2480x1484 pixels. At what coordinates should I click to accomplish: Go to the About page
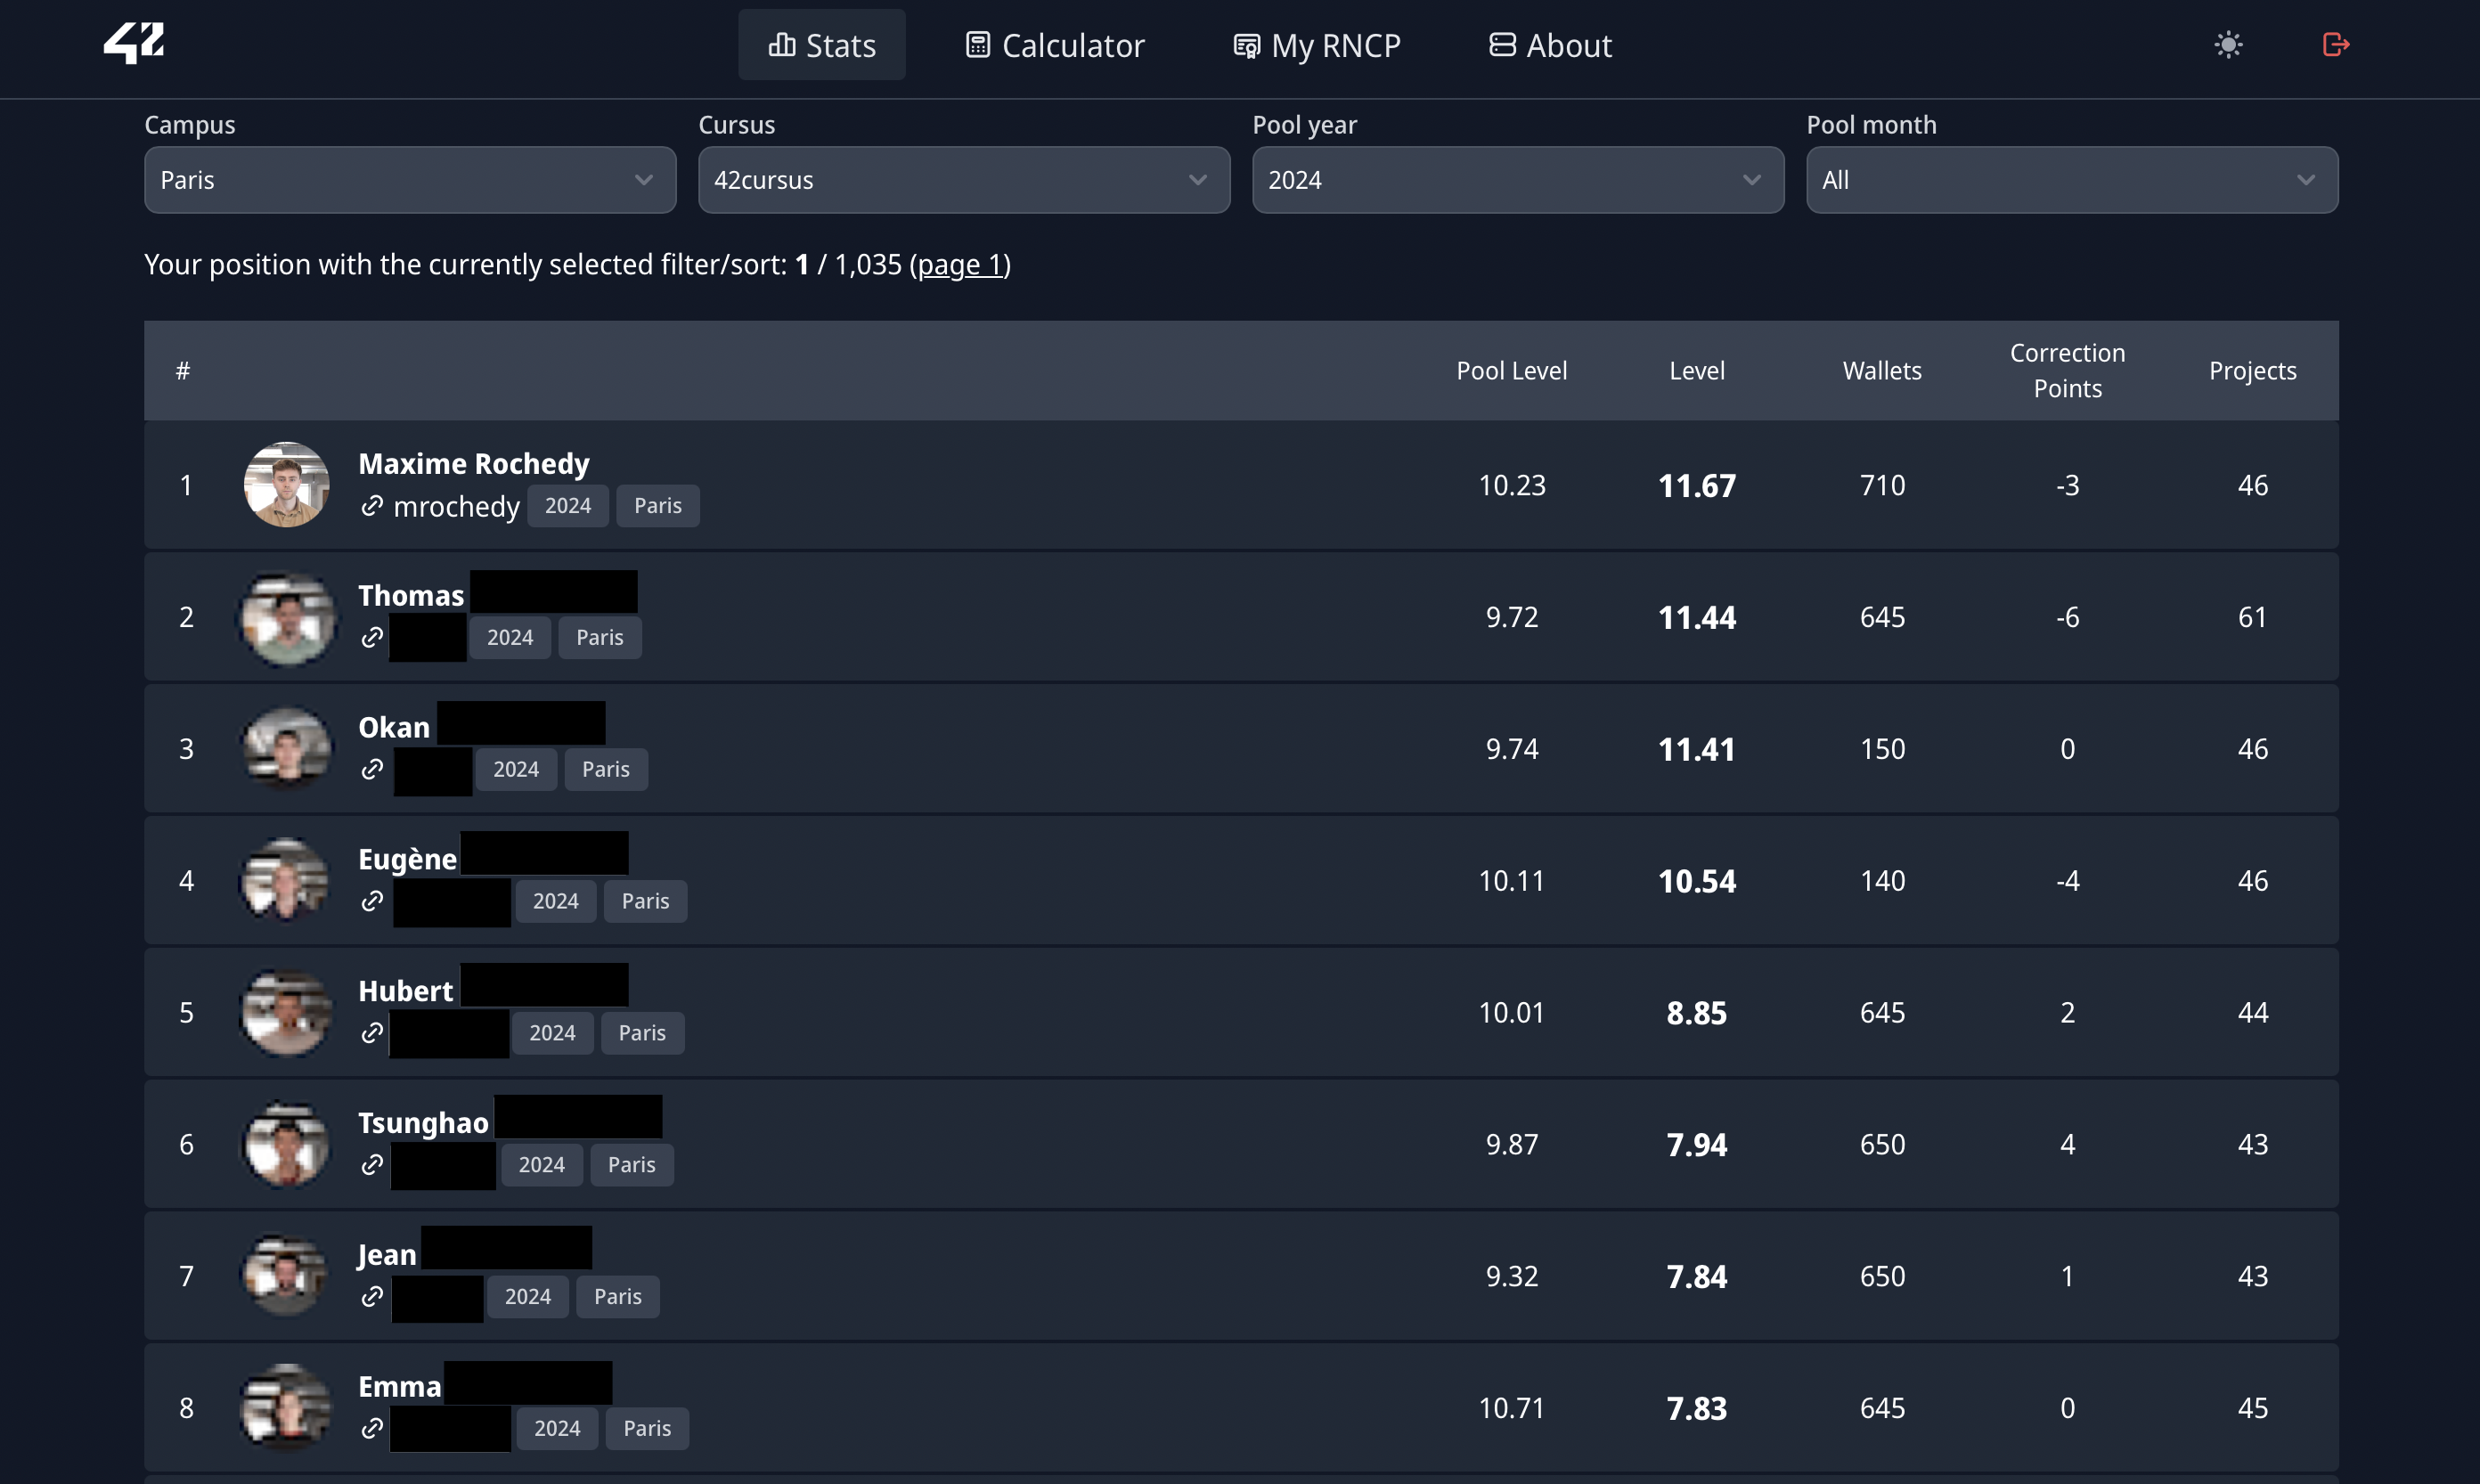pyautogui.click(x=1550, y=46)
